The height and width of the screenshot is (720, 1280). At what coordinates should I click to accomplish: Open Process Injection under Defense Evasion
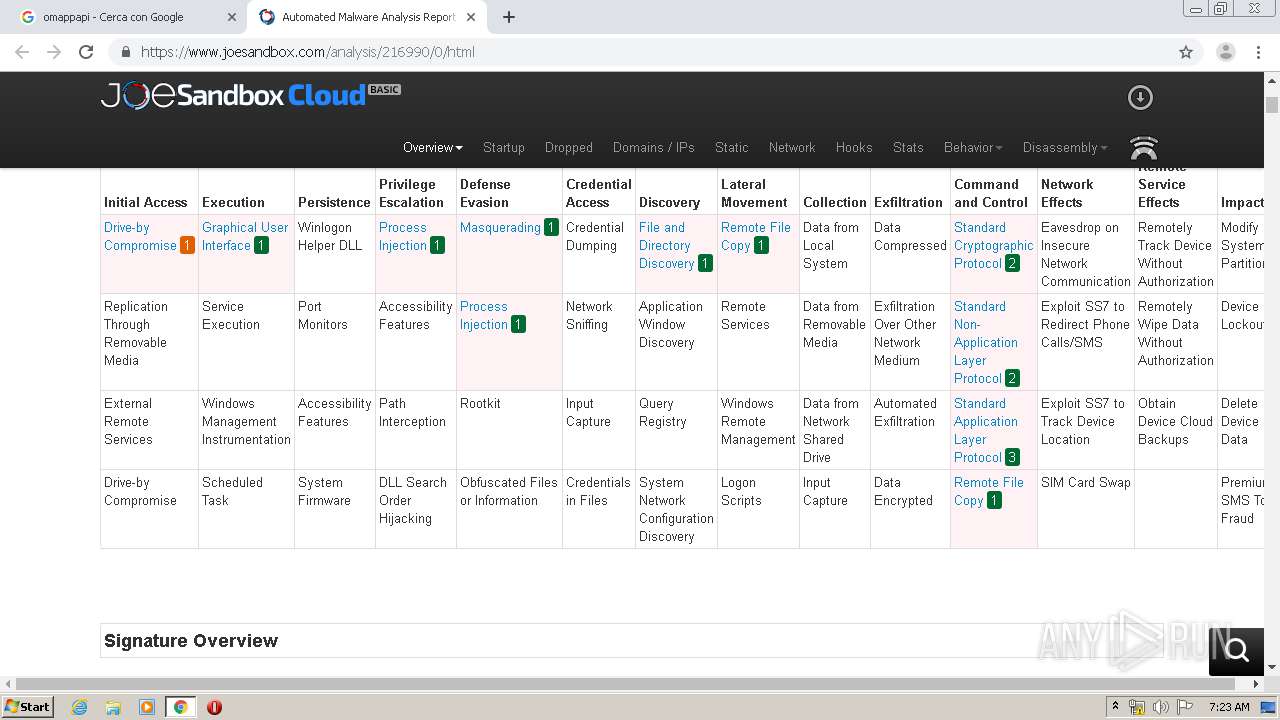click(x=484, y=315)
